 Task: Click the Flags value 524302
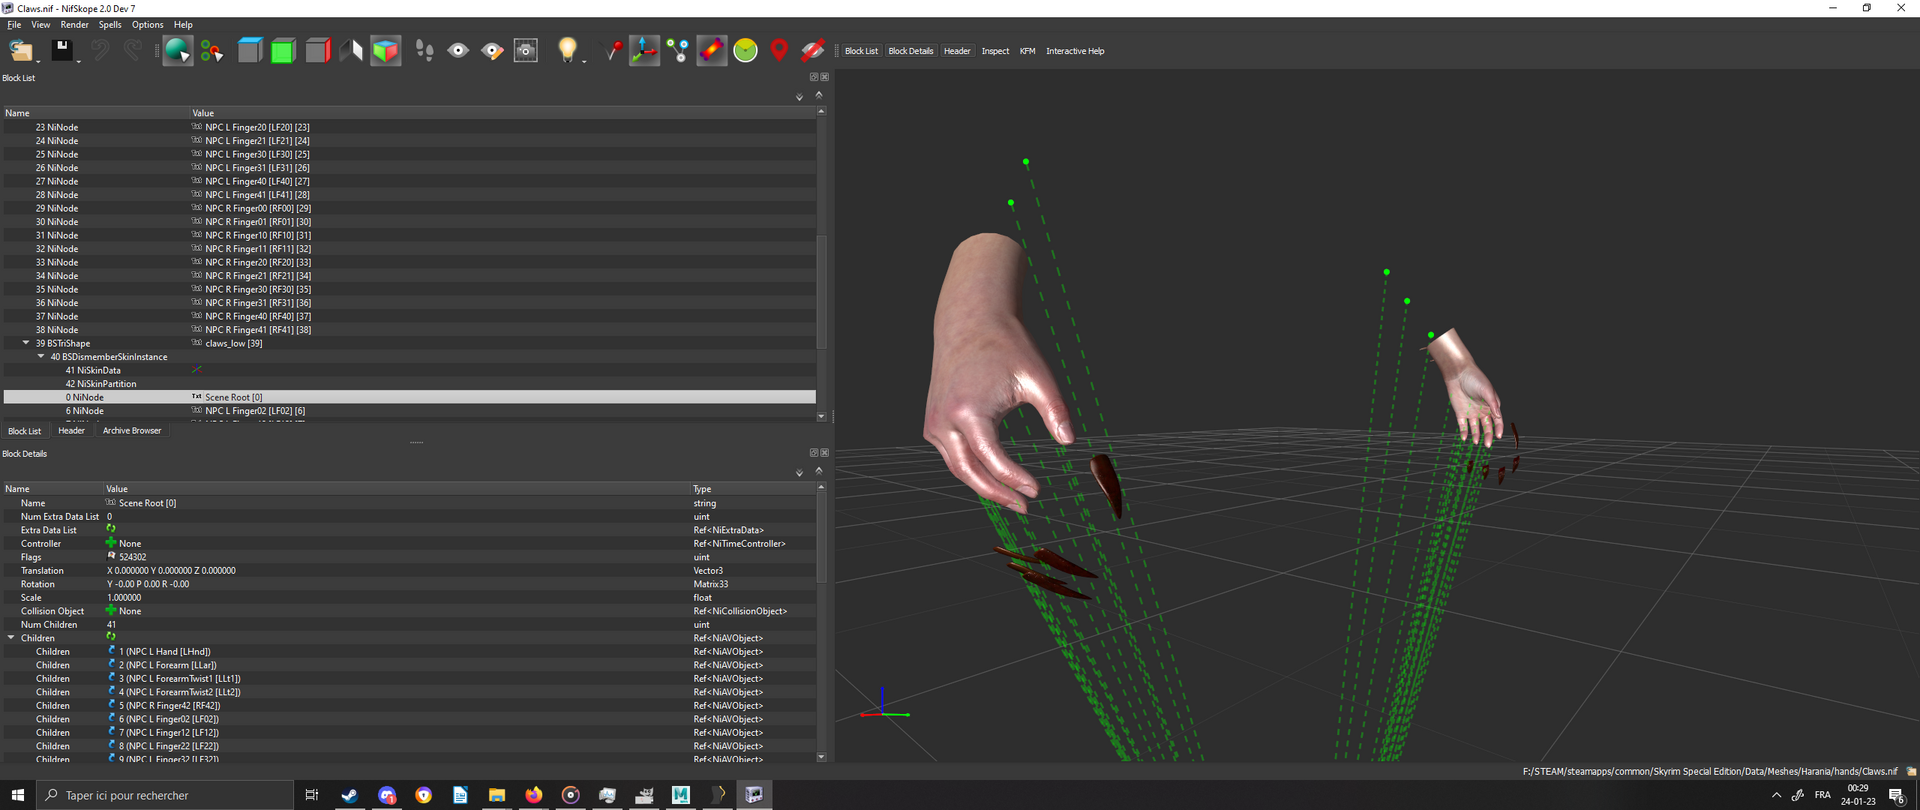[132, 557]
